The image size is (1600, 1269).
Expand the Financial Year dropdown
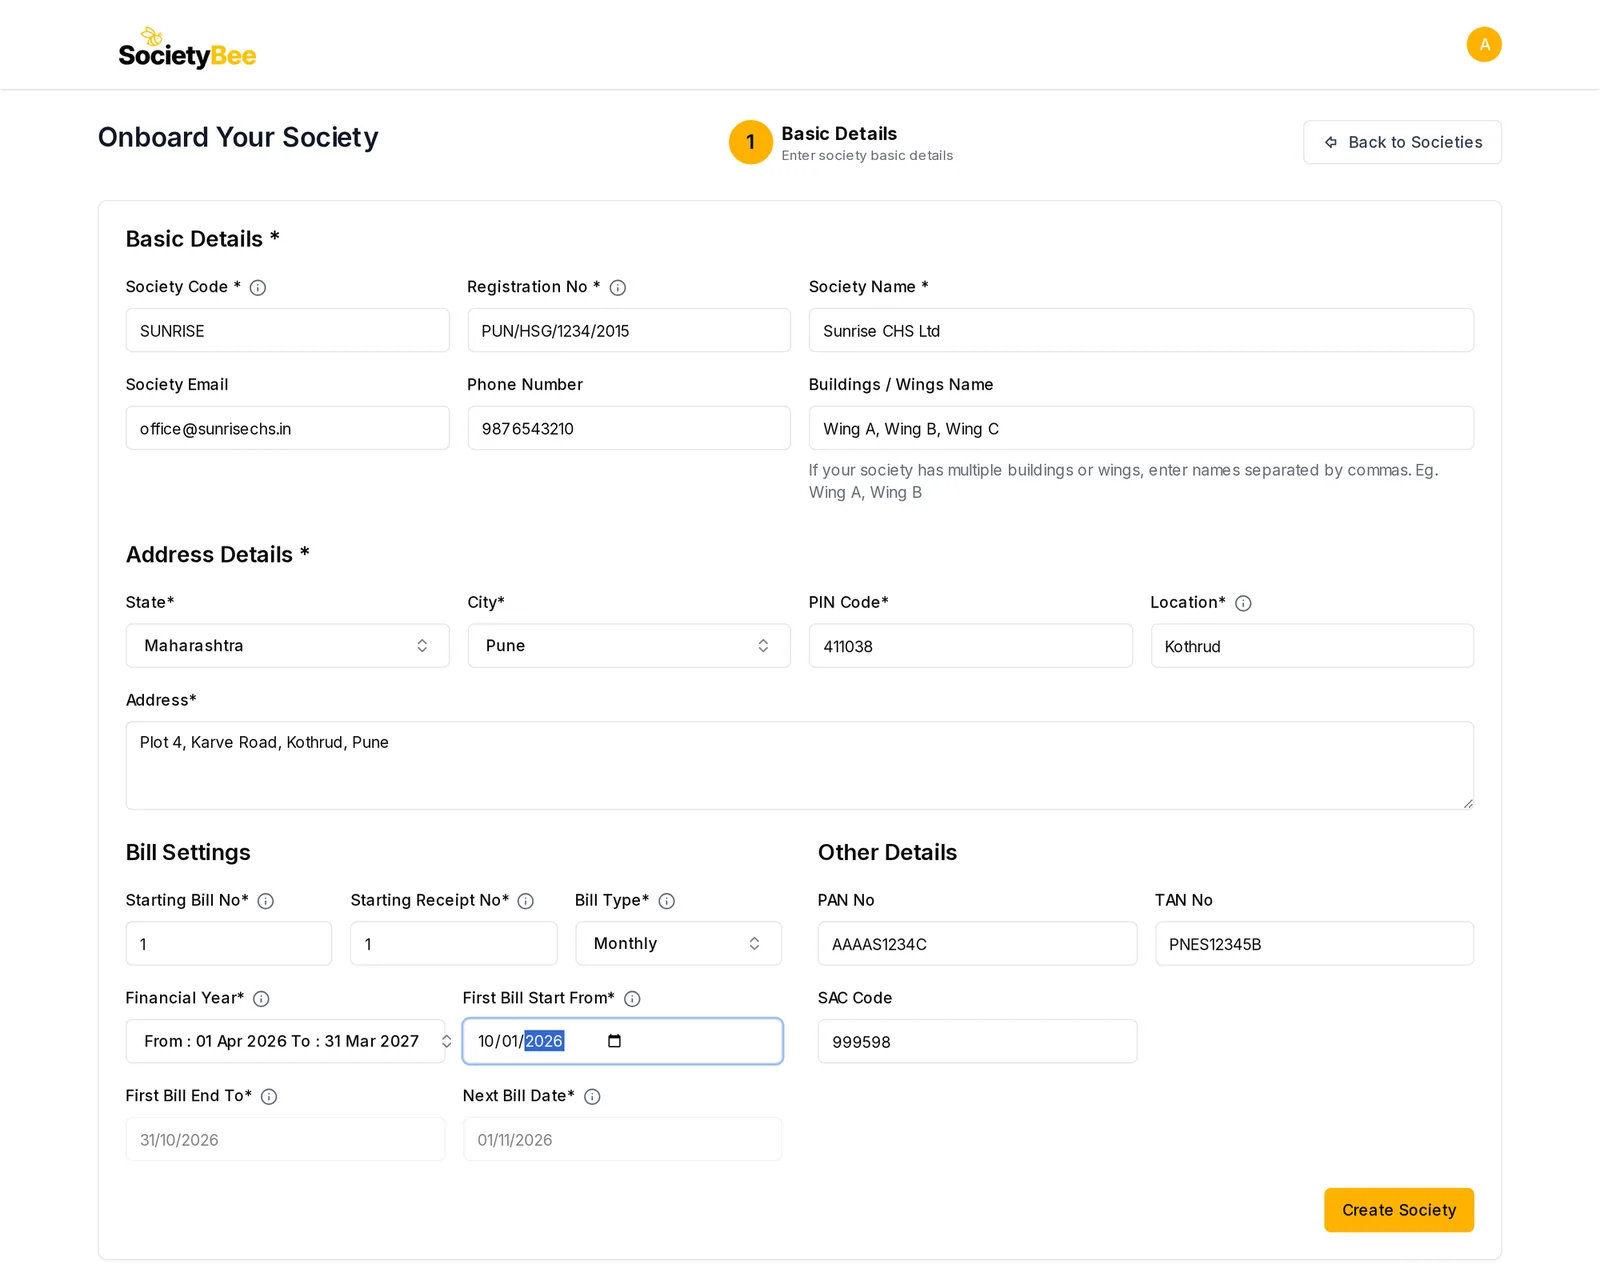tap(286, 1042)
